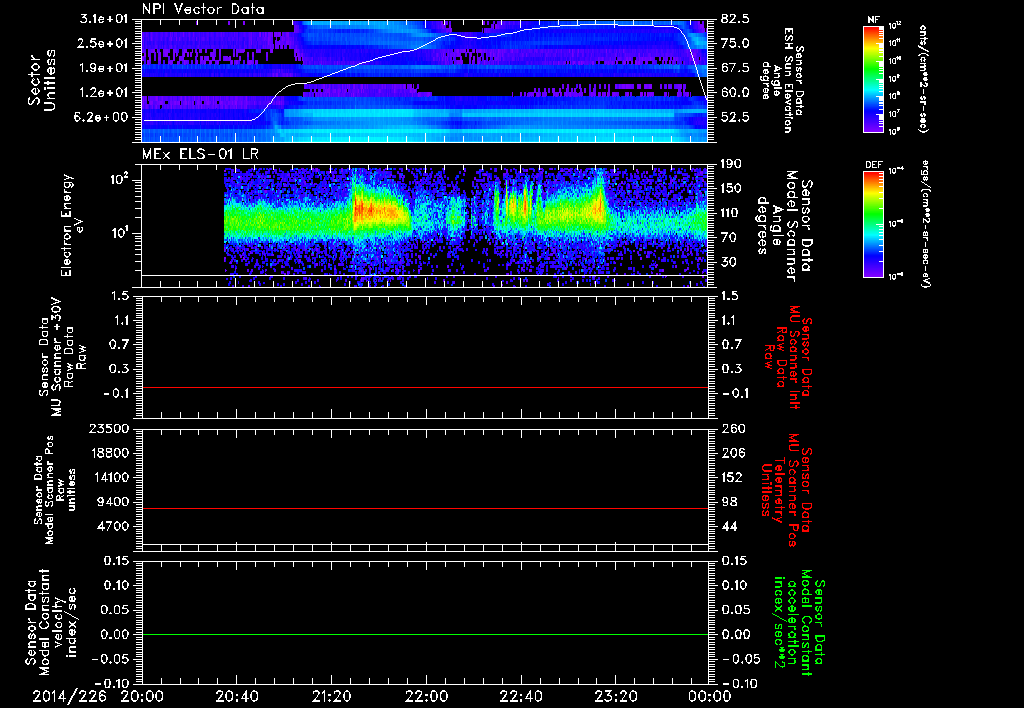Click the '30' scanner angle tick
This screenshot has width=1024, height=708.
click(x=728, y=263)
